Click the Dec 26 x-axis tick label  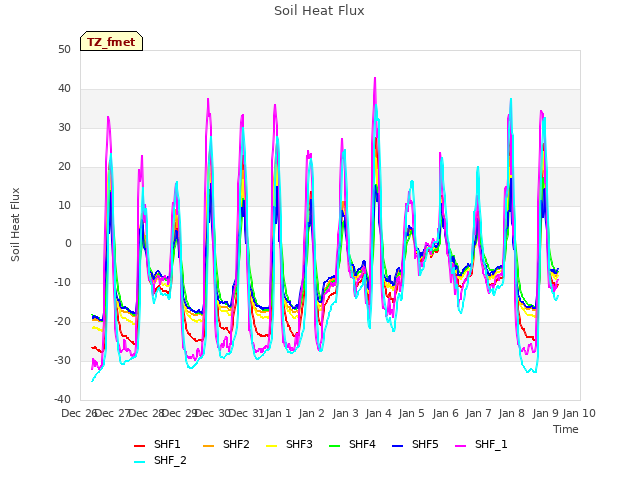(79, 413)
